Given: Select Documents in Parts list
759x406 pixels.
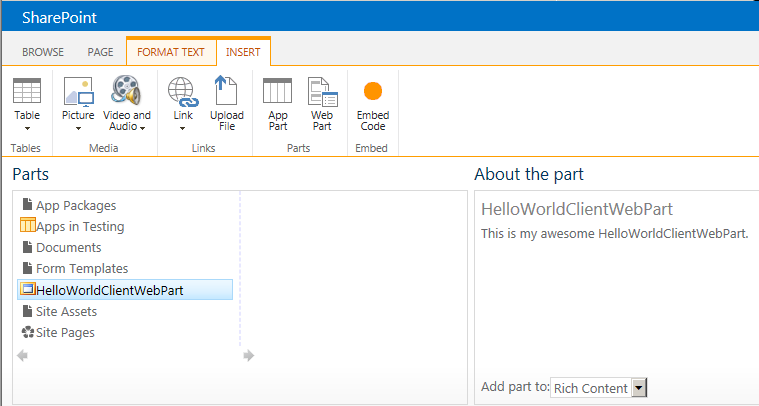Looking at the screenshot, I should click(69, 247).
